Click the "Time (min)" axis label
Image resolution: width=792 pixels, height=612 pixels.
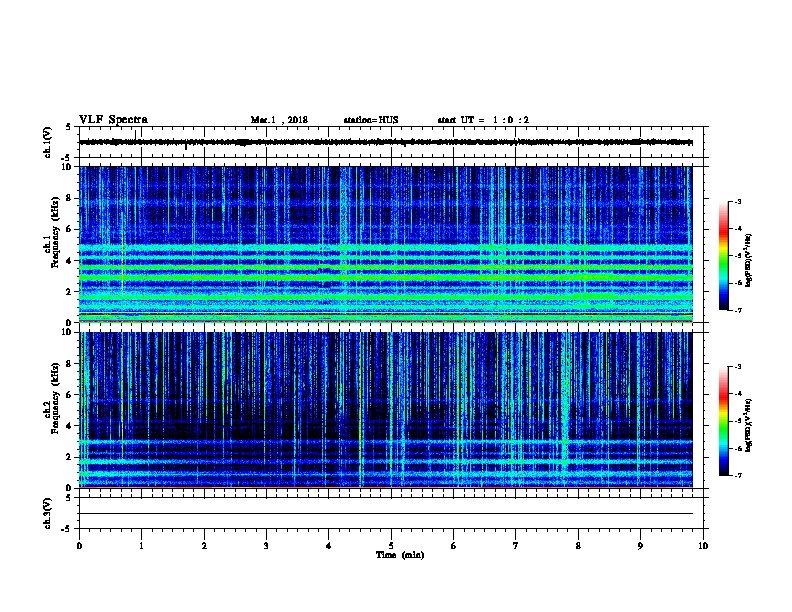400,555
